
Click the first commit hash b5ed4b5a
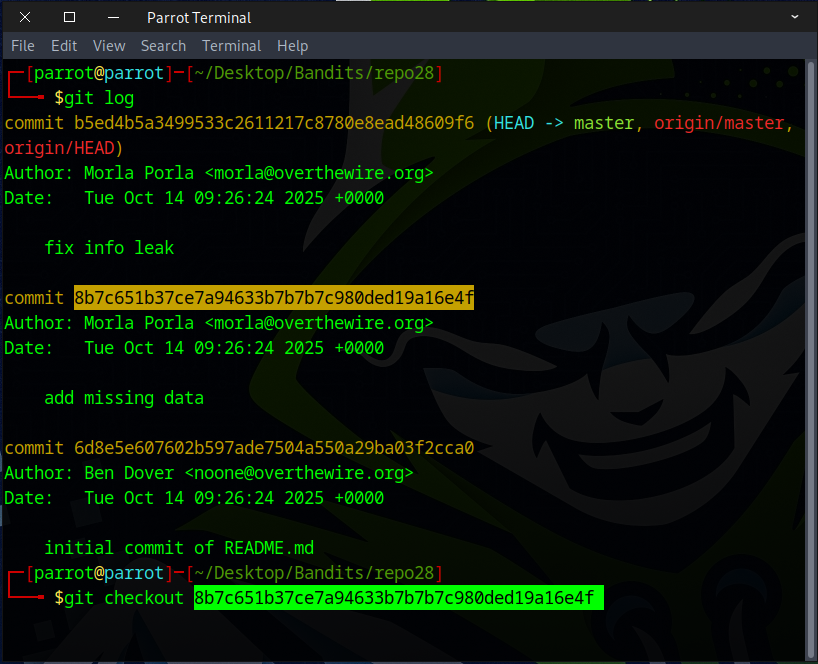click(273, 123)
